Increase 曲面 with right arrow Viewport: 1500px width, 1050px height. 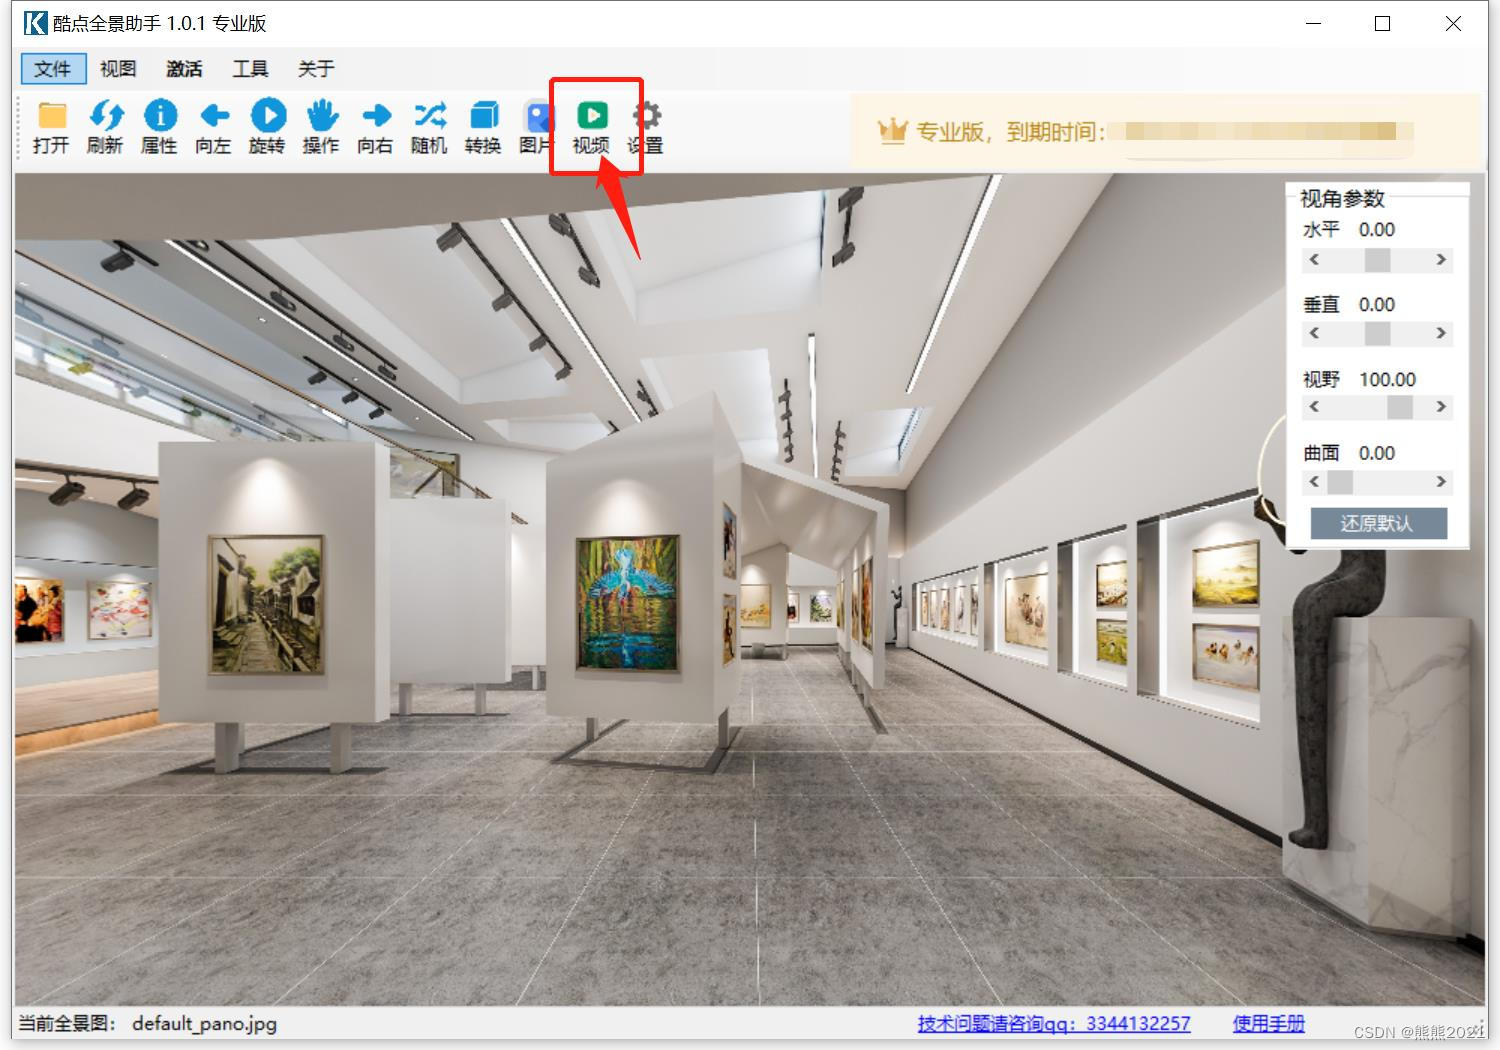(1441, 482)
